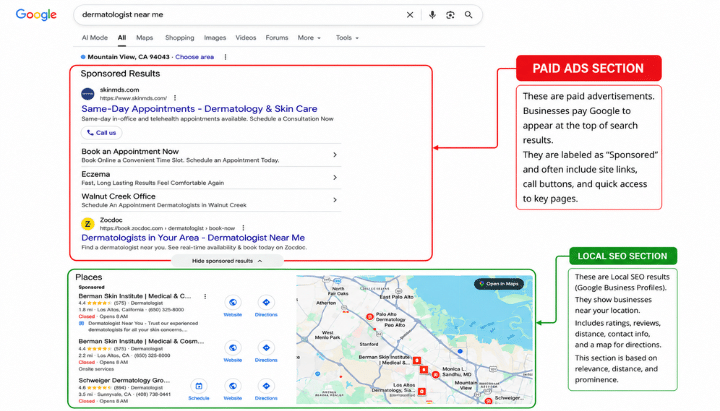Open Dermatologists in Your Area Zocdoc link

coord(193,238)
